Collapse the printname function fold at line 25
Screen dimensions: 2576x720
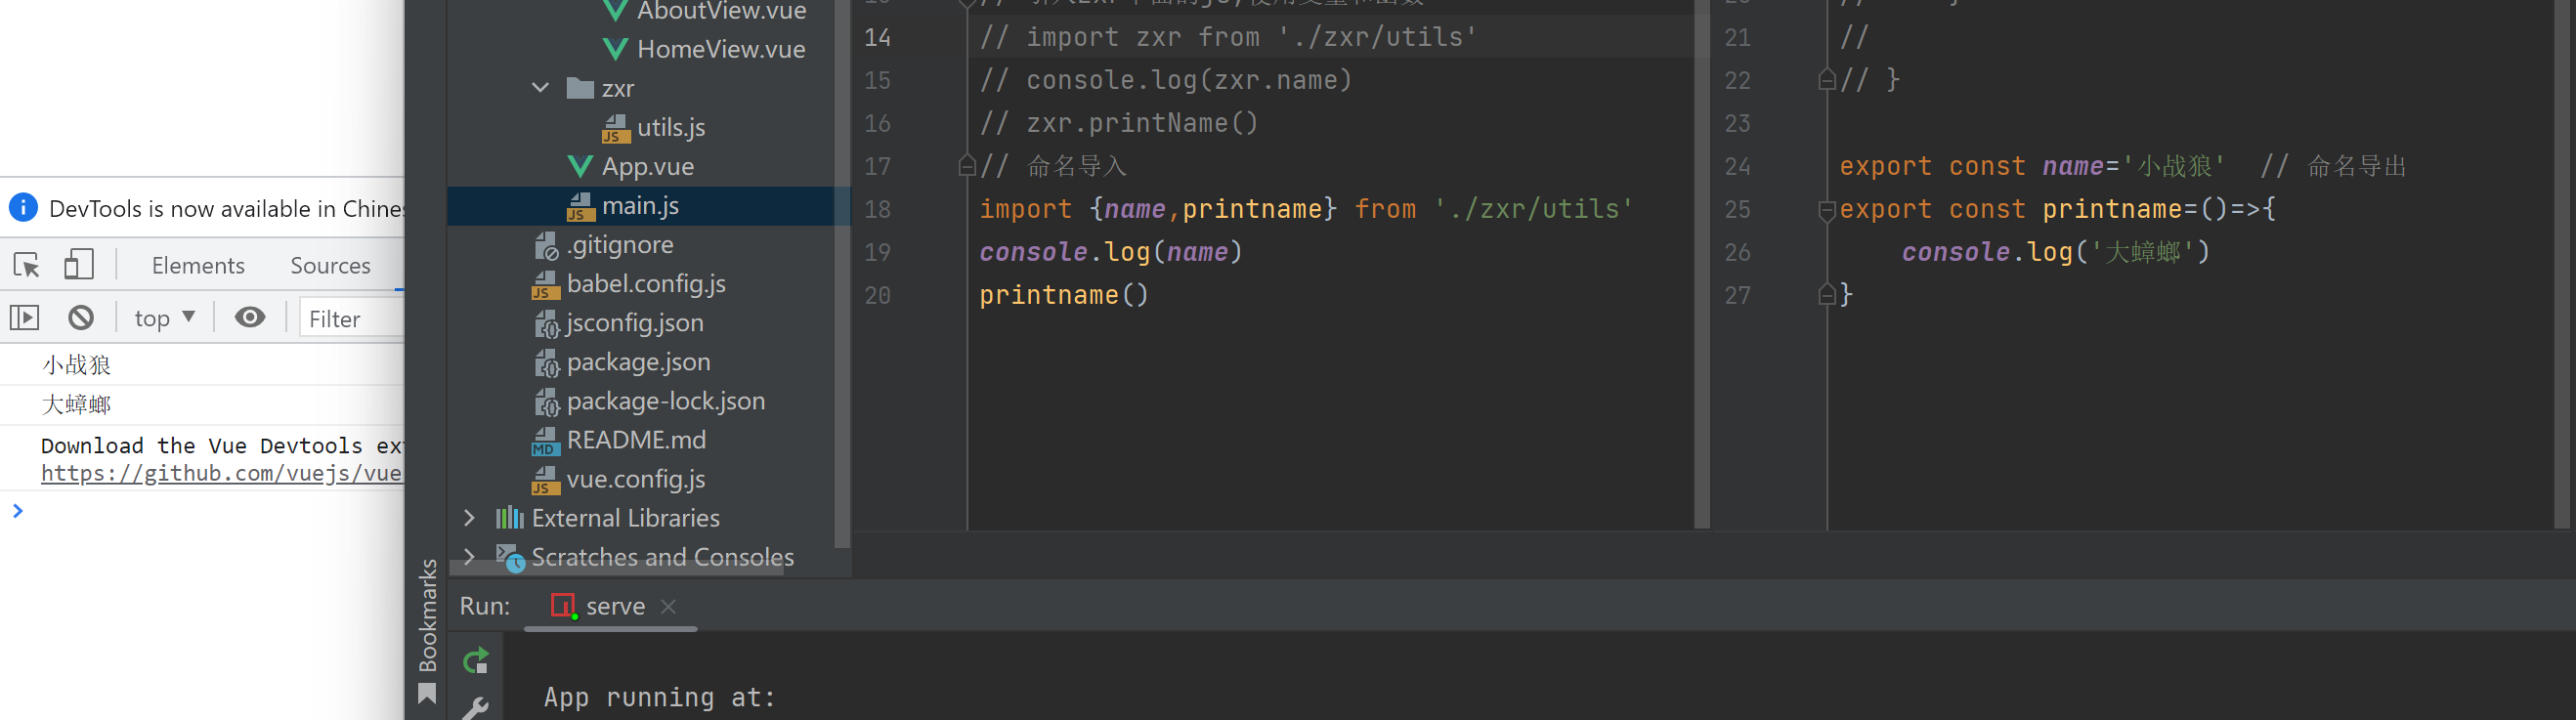coord(1826,210)
